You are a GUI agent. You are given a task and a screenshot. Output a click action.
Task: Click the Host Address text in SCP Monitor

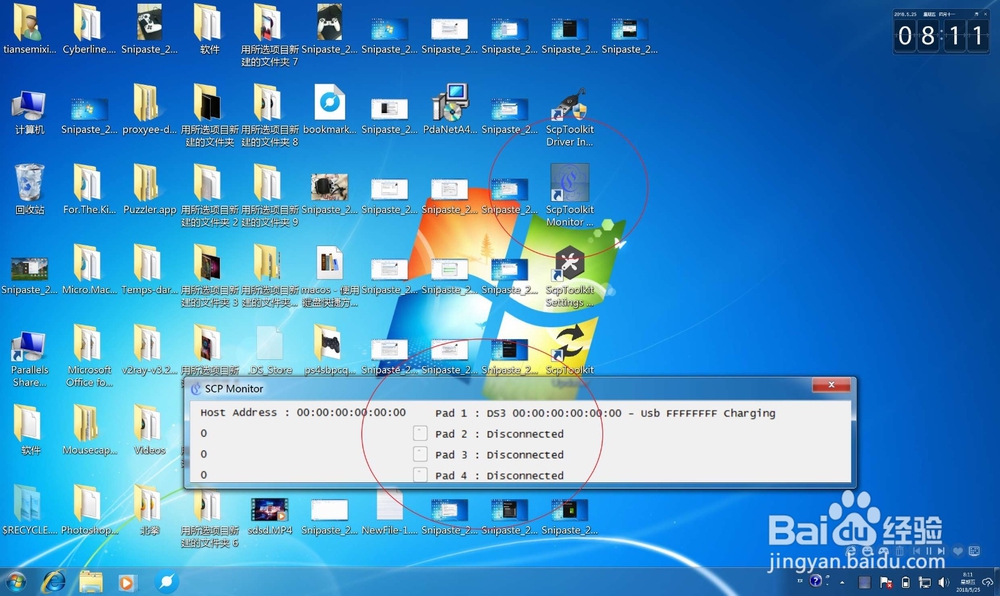[x=303, y=412]
